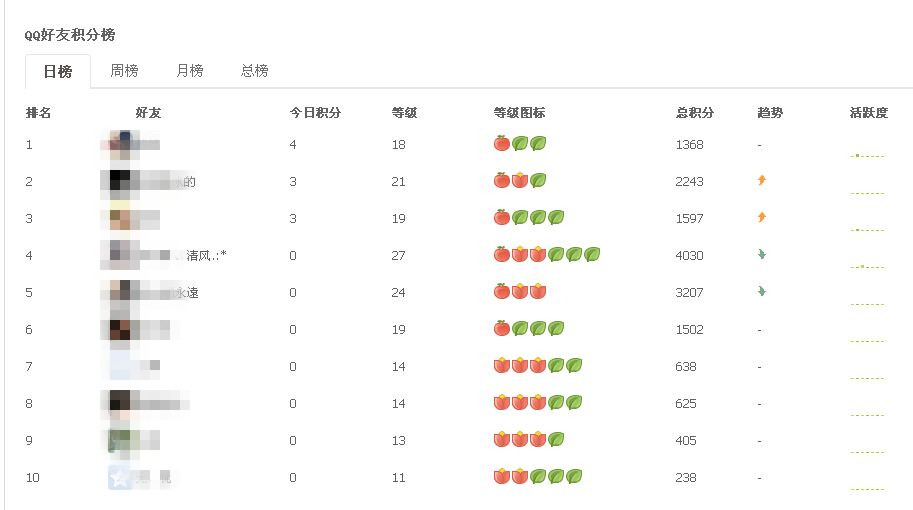Click the last flower icon in rank 5 row
The image size is (913, 510).
click(538, 292)
